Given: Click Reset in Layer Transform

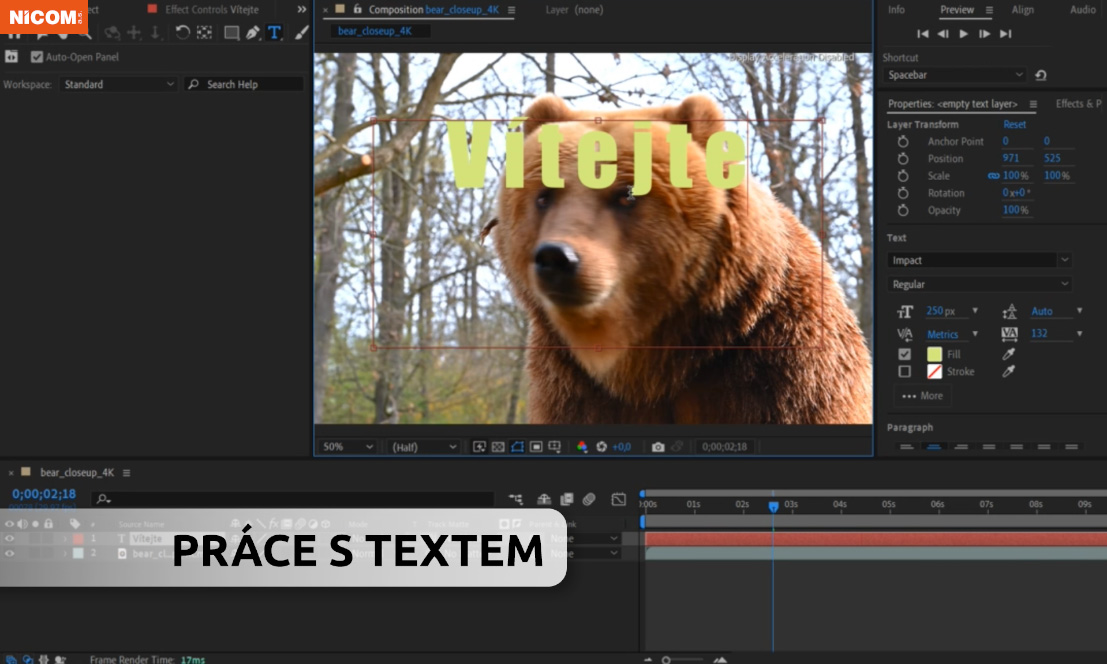Looking at the screenshot, I should coord(1015,124).
